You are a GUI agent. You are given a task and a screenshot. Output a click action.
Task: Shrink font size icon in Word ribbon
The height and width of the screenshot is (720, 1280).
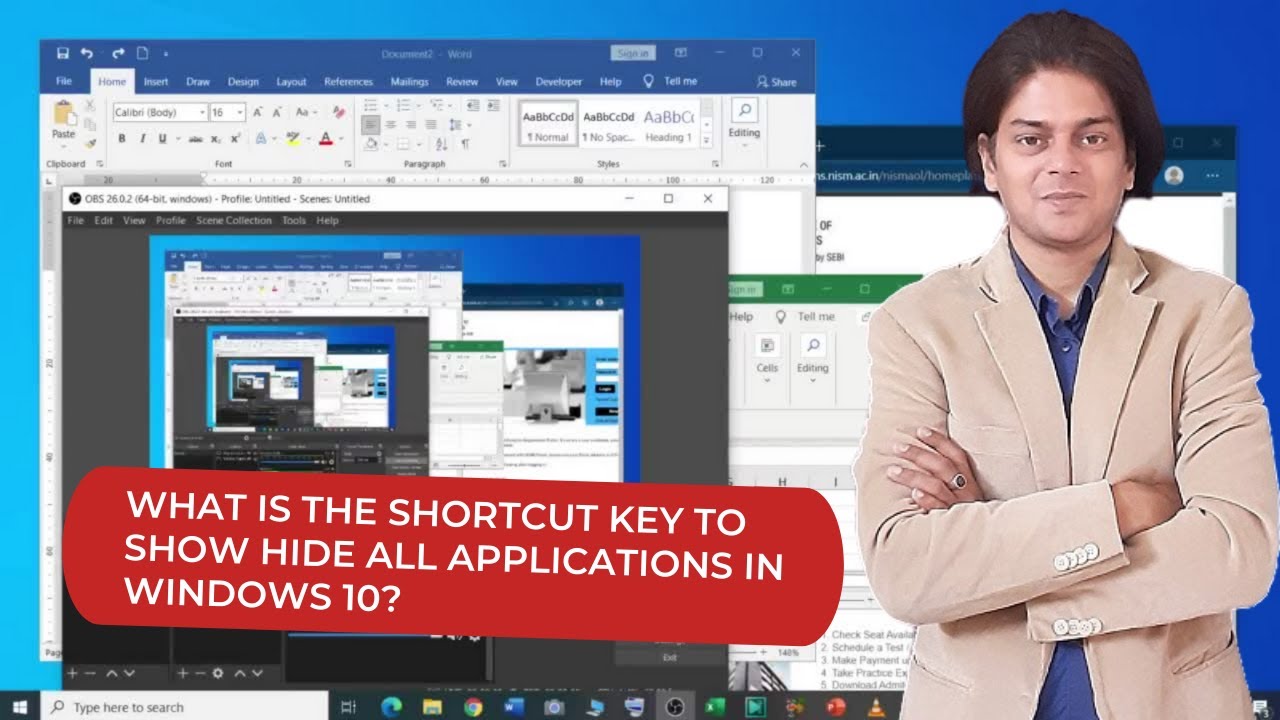tap(277, 112)
